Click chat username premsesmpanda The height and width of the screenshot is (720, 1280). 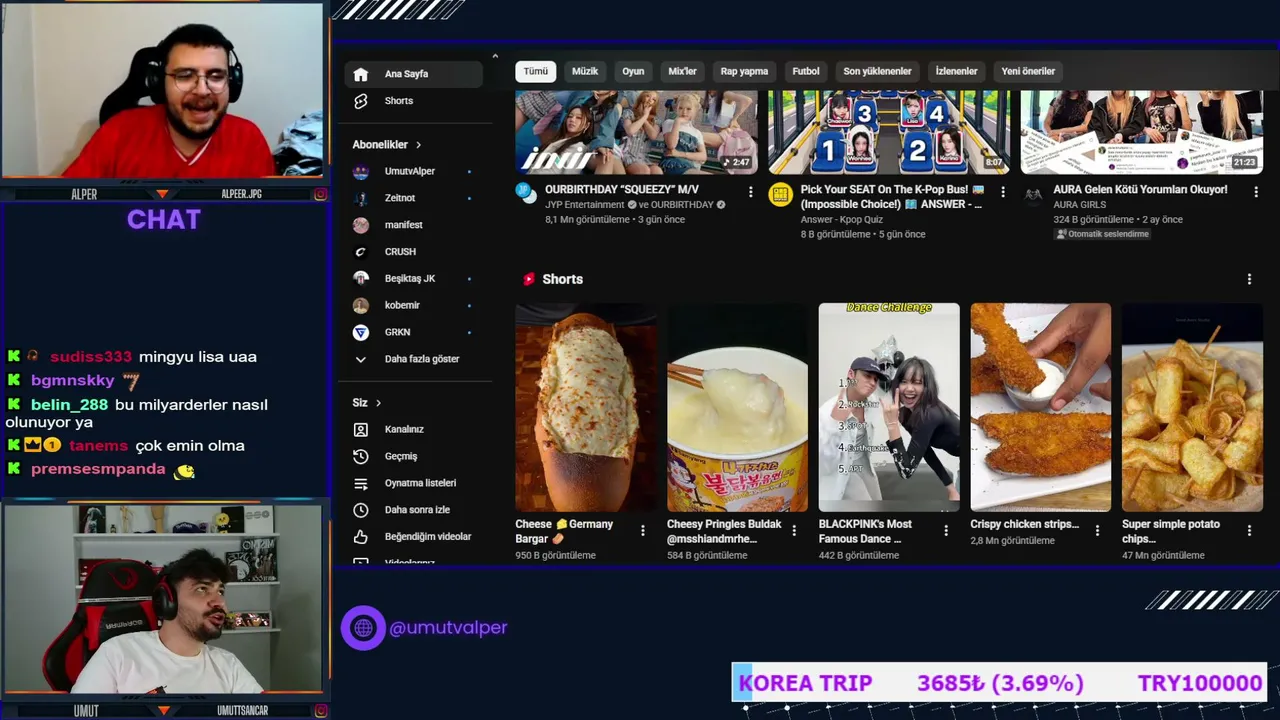[x=98, y=470]
